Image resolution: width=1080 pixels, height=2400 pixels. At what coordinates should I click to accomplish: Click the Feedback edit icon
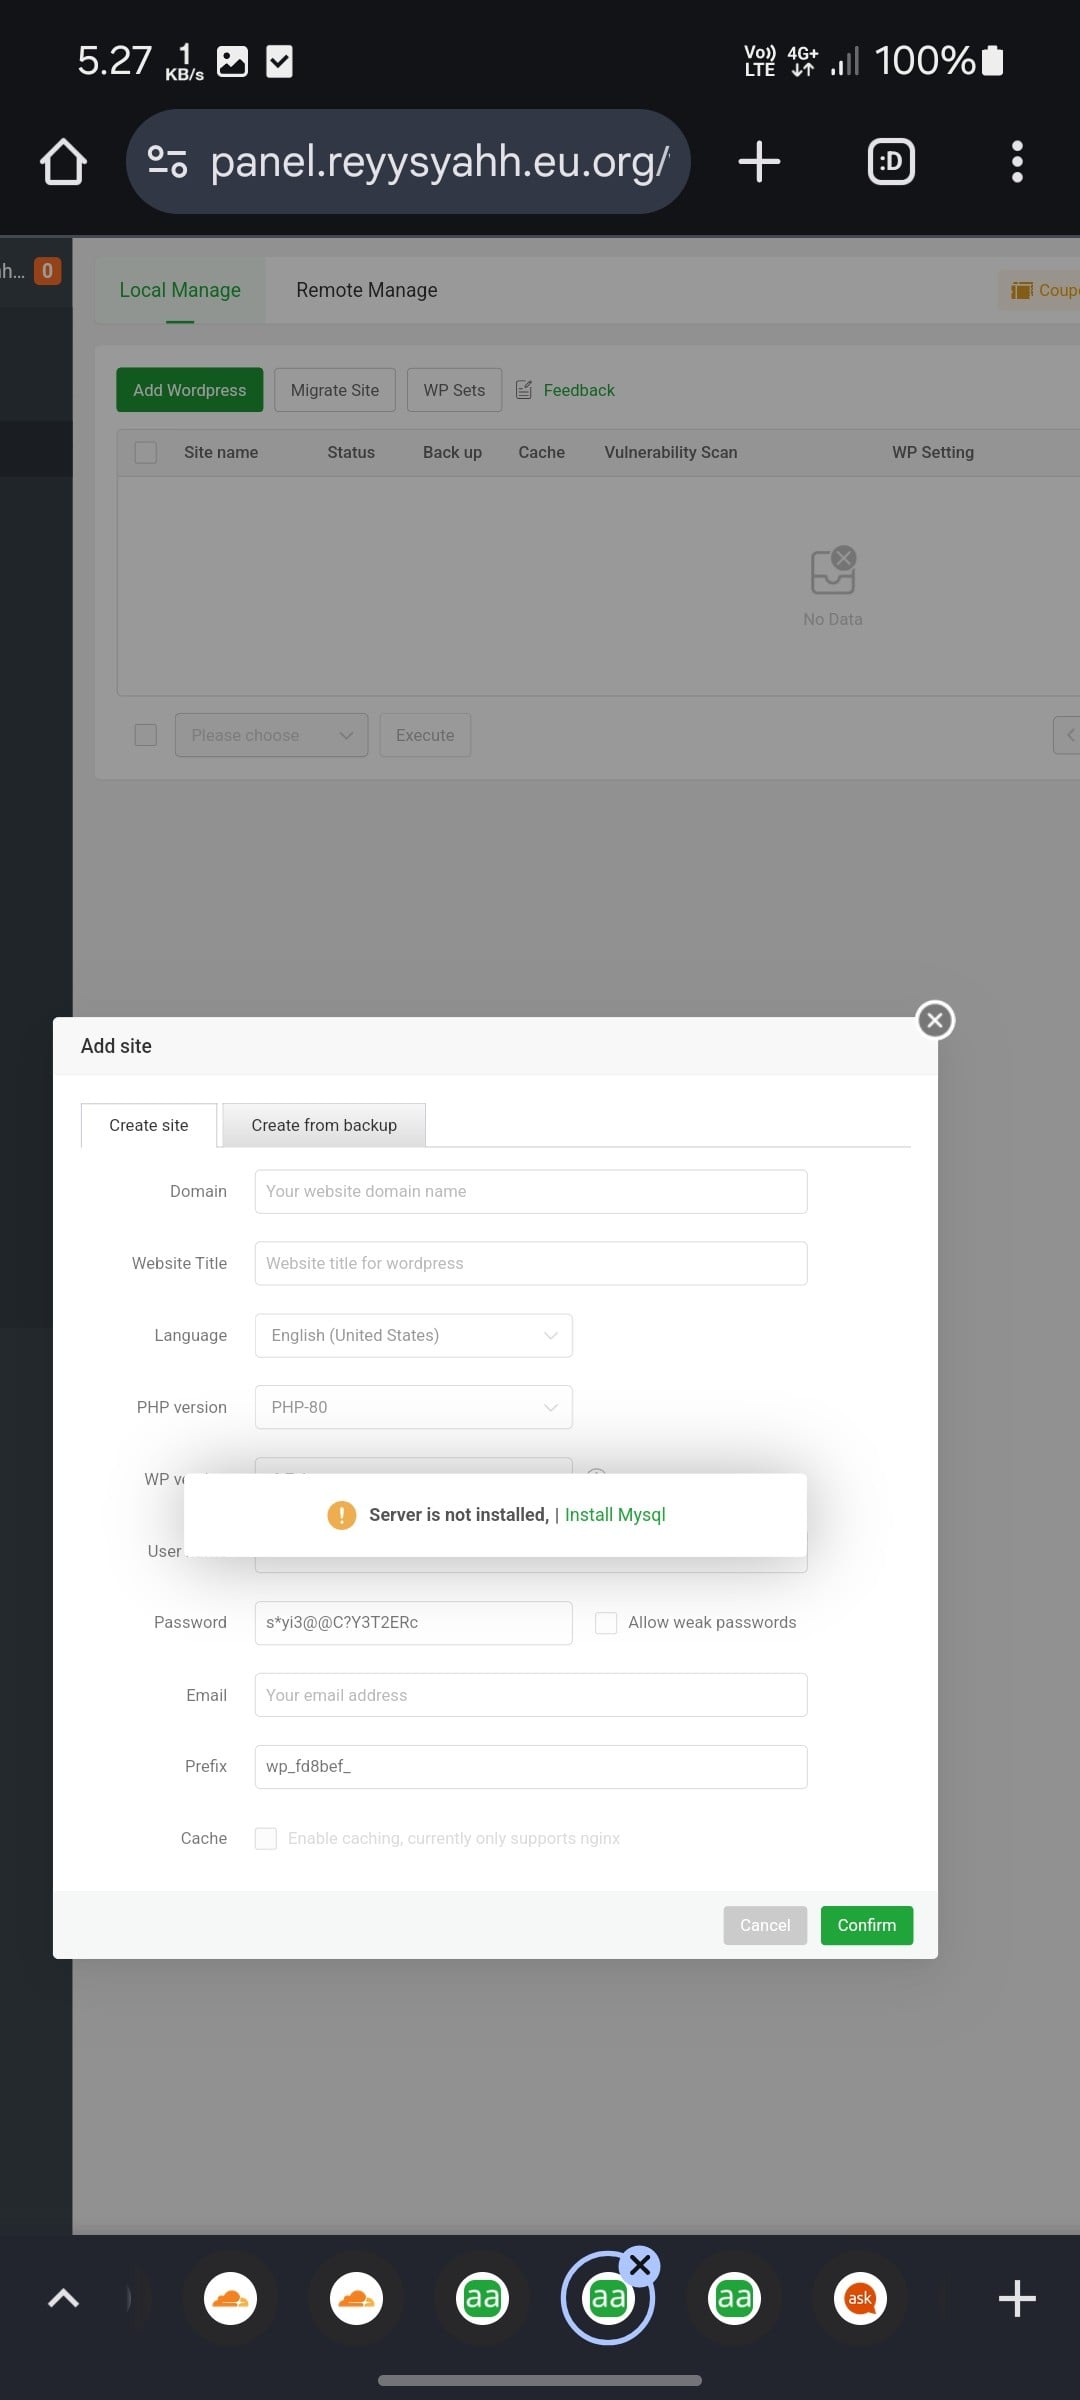[524, 390]
